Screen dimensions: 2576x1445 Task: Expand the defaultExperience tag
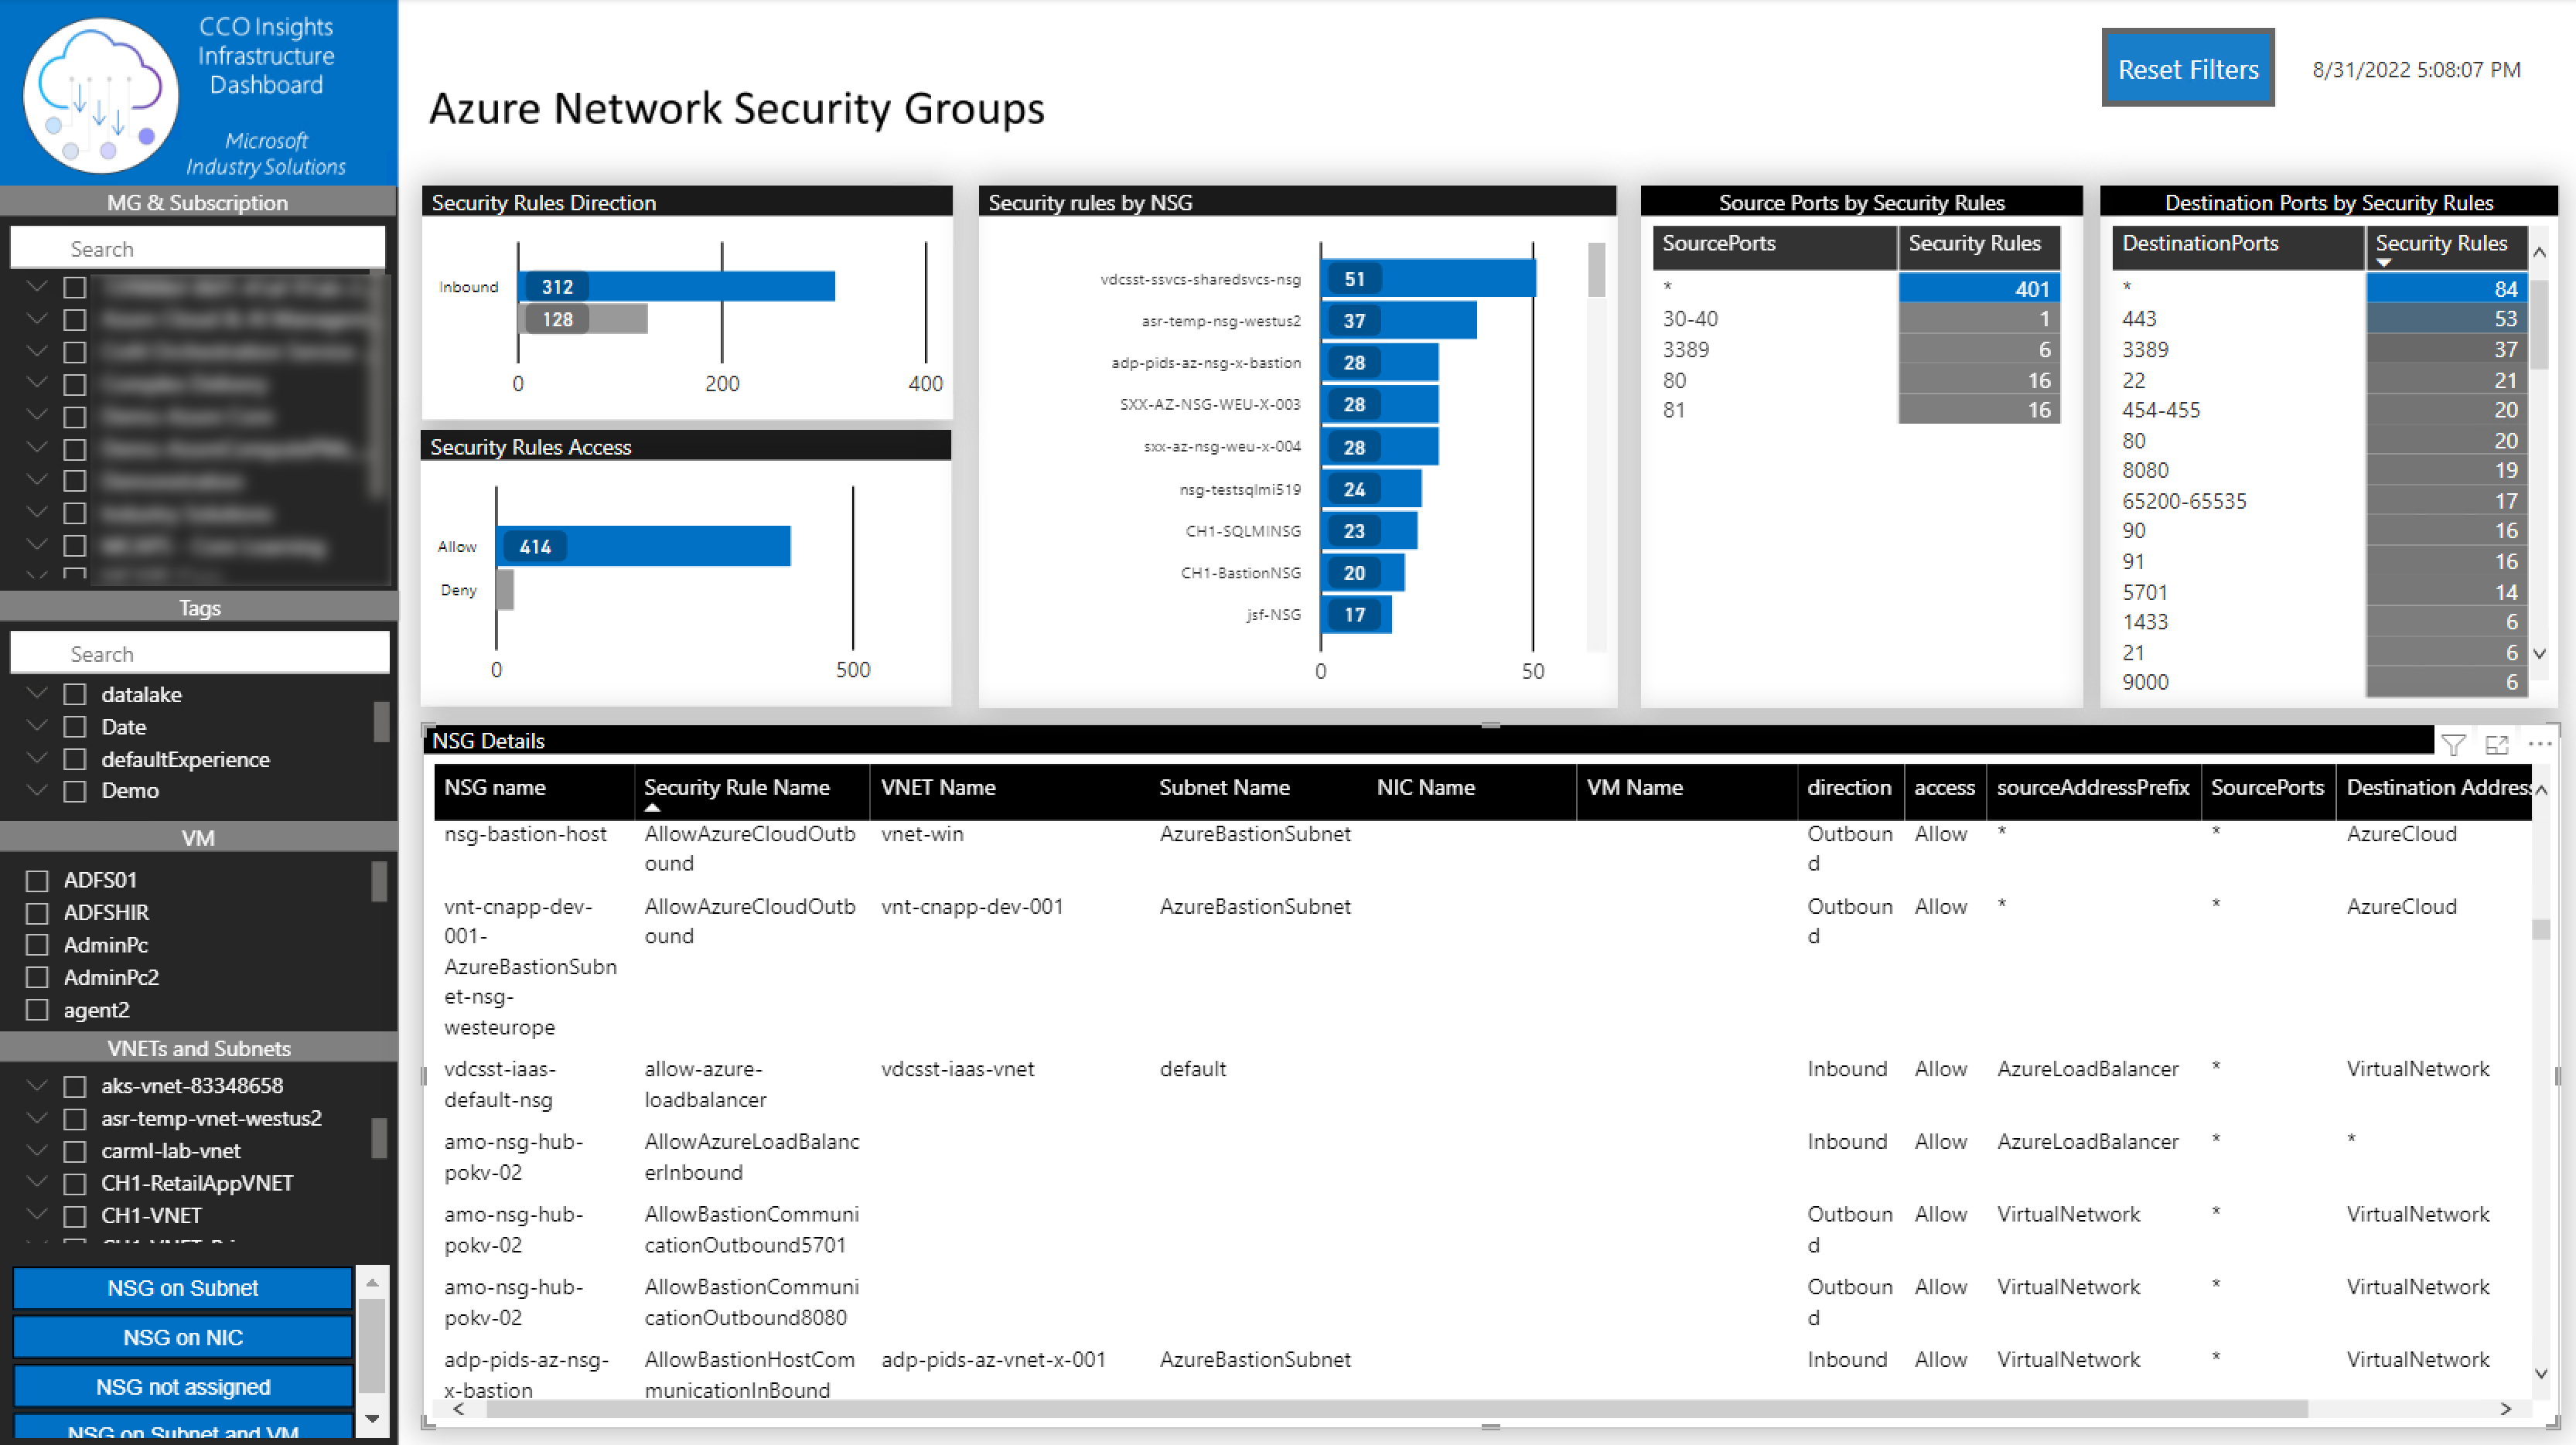pyautogui.click(x=37, y=757)
